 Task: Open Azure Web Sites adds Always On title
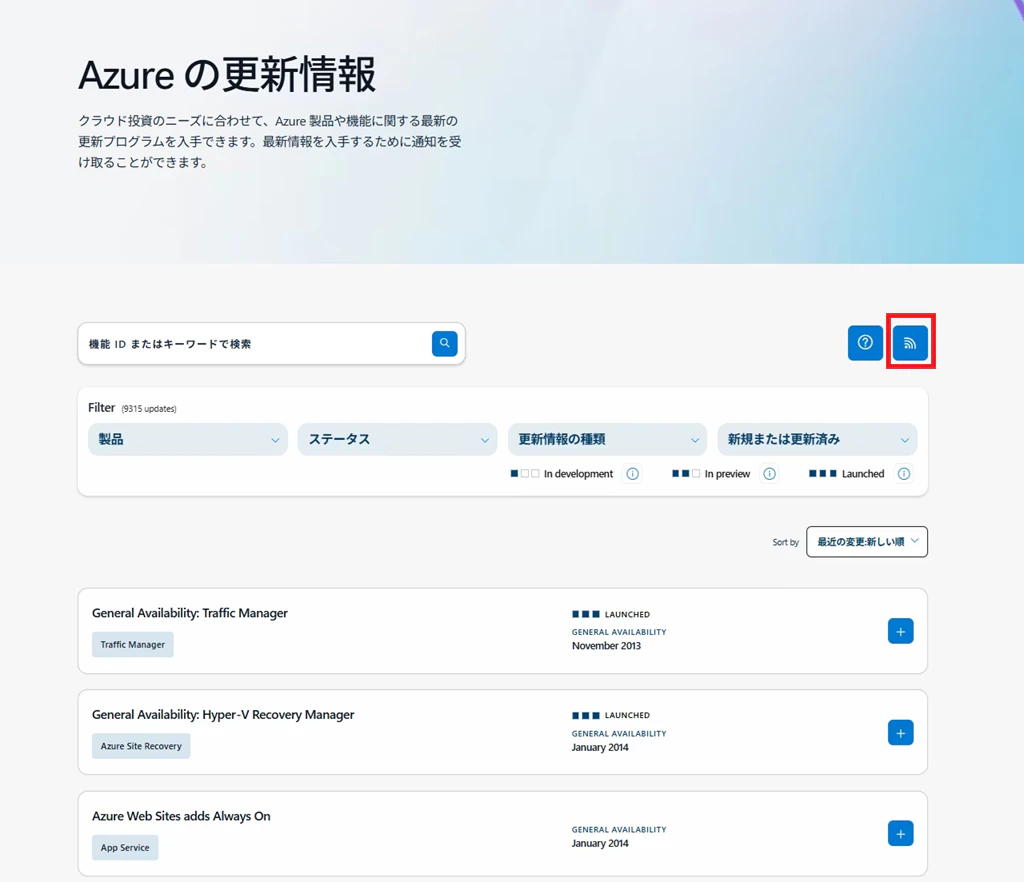click(x=181, y=816)
